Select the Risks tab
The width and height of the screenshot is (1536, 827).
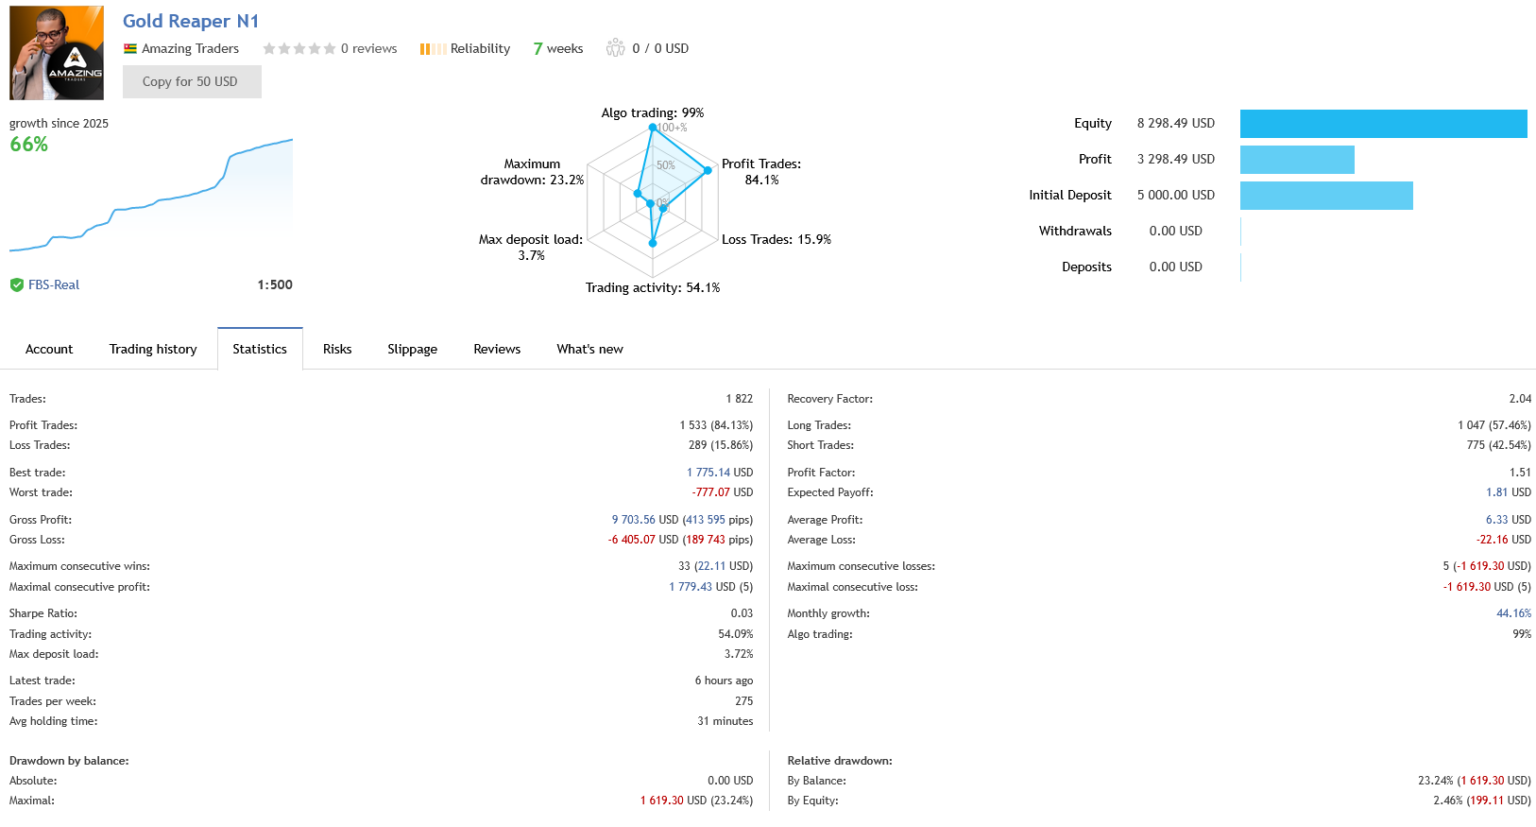point(337,349)
